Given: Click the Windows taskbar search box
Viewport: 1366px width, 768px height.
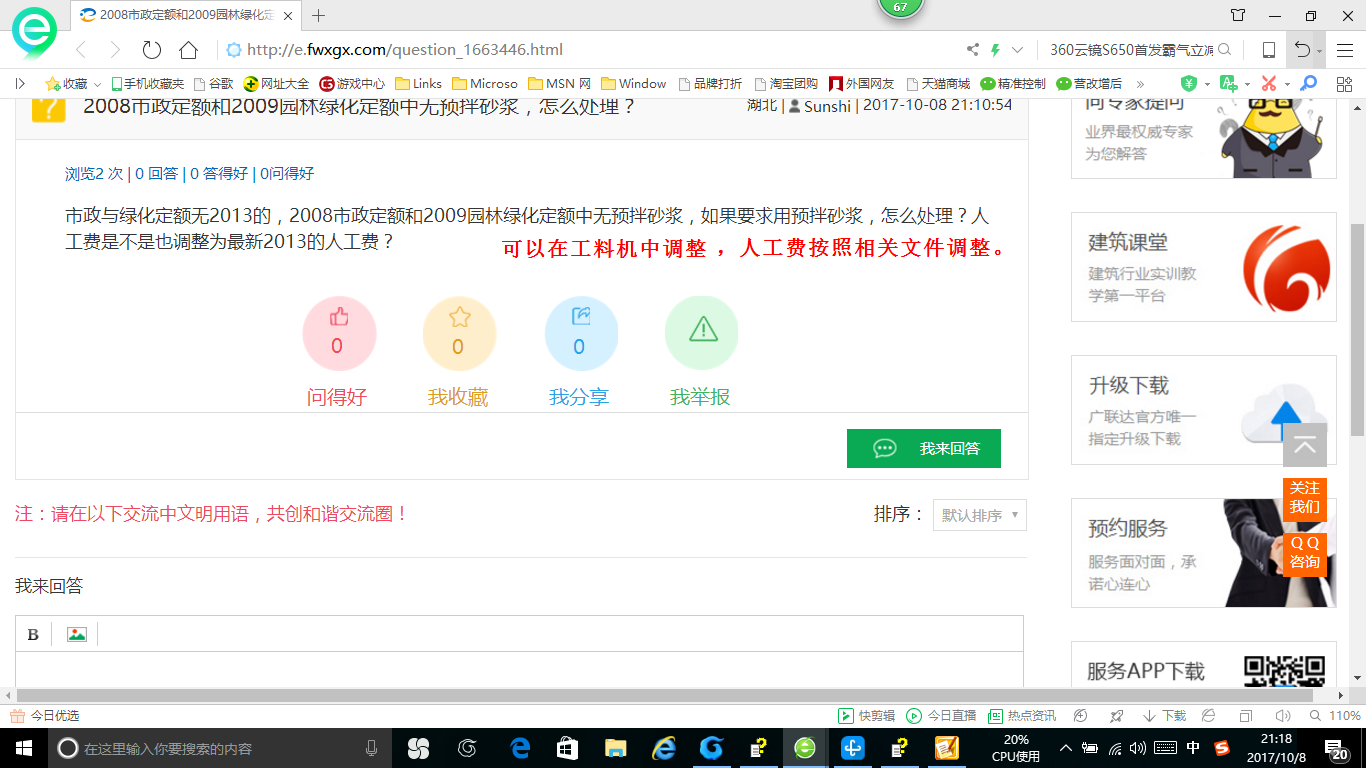Looking at the screenshot, I should [x=221, y=748].
